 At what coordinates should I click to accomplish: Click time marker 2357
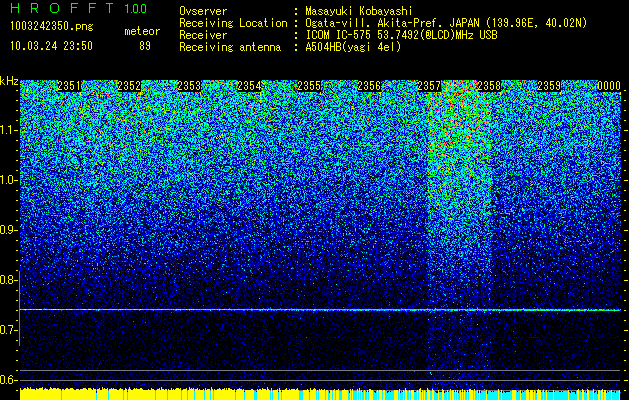click(x=429, y=86)
